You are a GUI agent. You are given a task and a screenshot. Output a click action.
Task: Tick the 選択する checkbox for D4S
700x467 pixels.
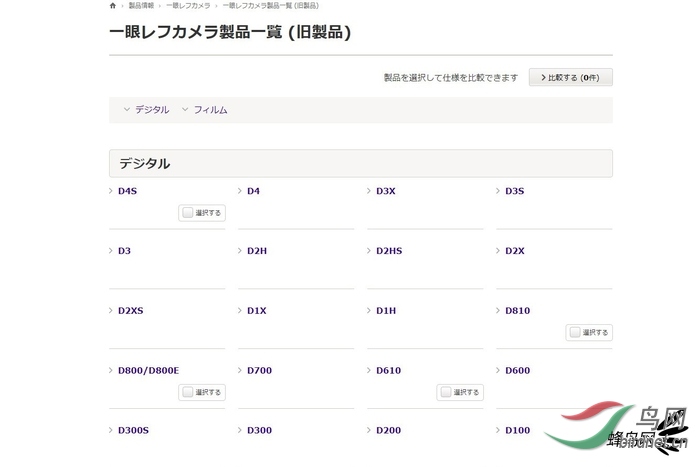tap(188, 213)
